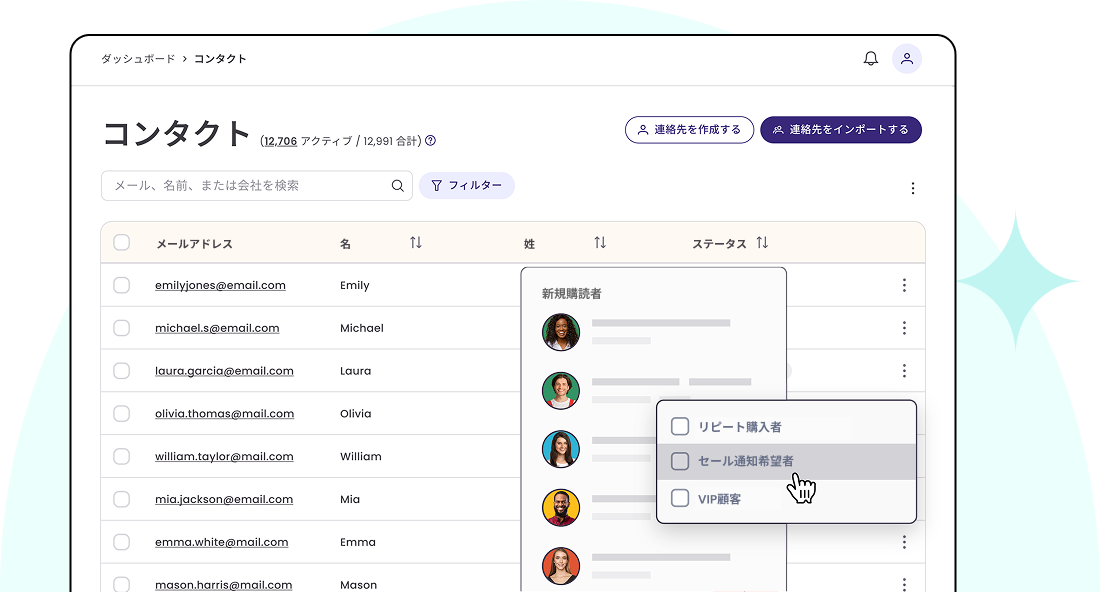Click 連絡先を作成する button
The height and width of the screenshot is (592, 1100).
pos(689,130)
